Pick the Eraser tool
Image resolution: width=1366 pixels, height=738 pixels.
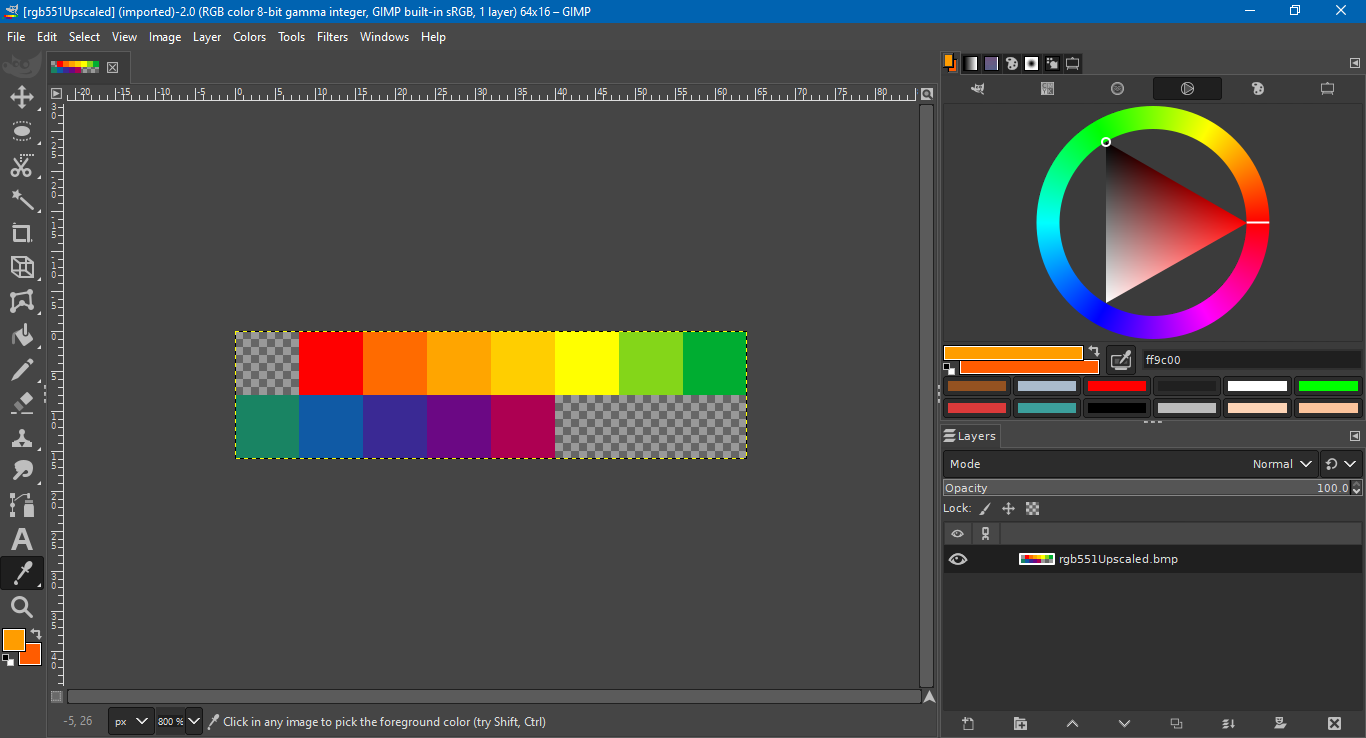click(x=21, y=403)
